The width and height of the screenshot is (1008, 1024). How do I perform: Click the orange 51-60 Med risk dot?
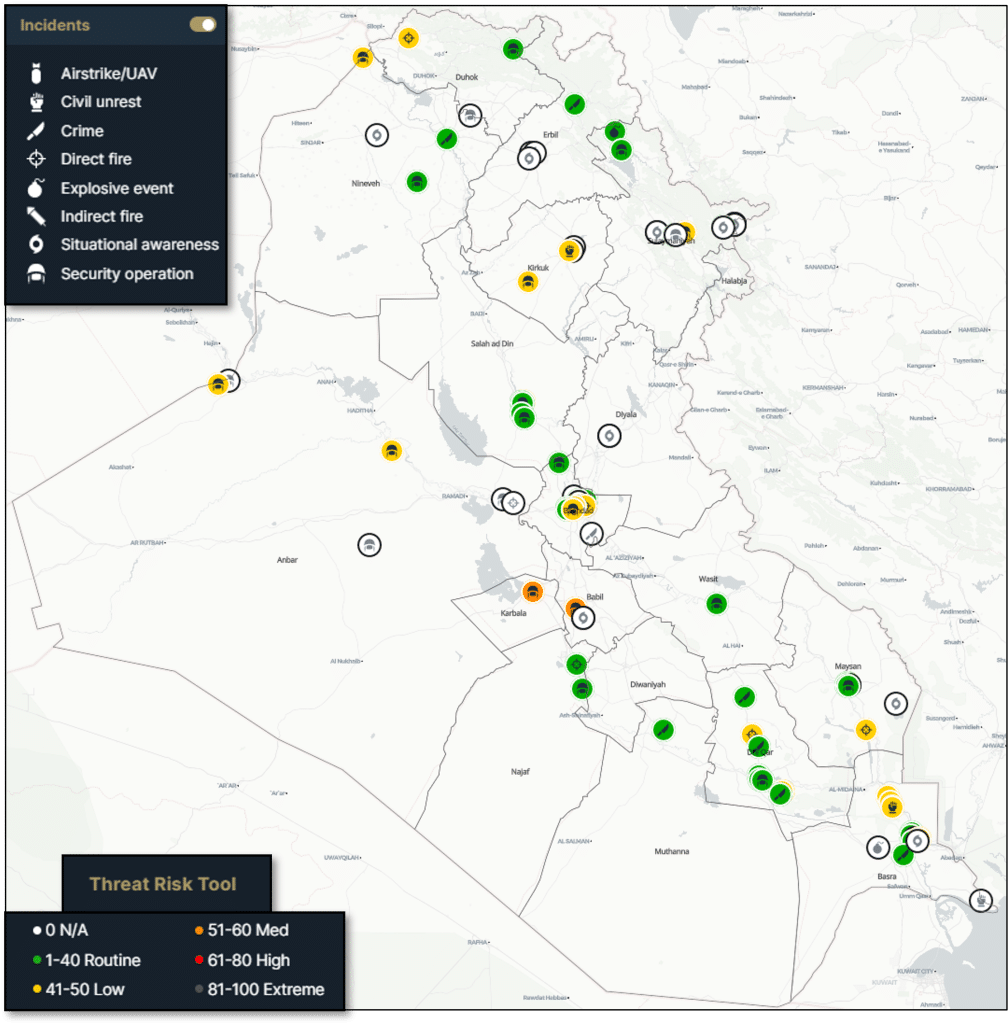(x=199, y=930)
